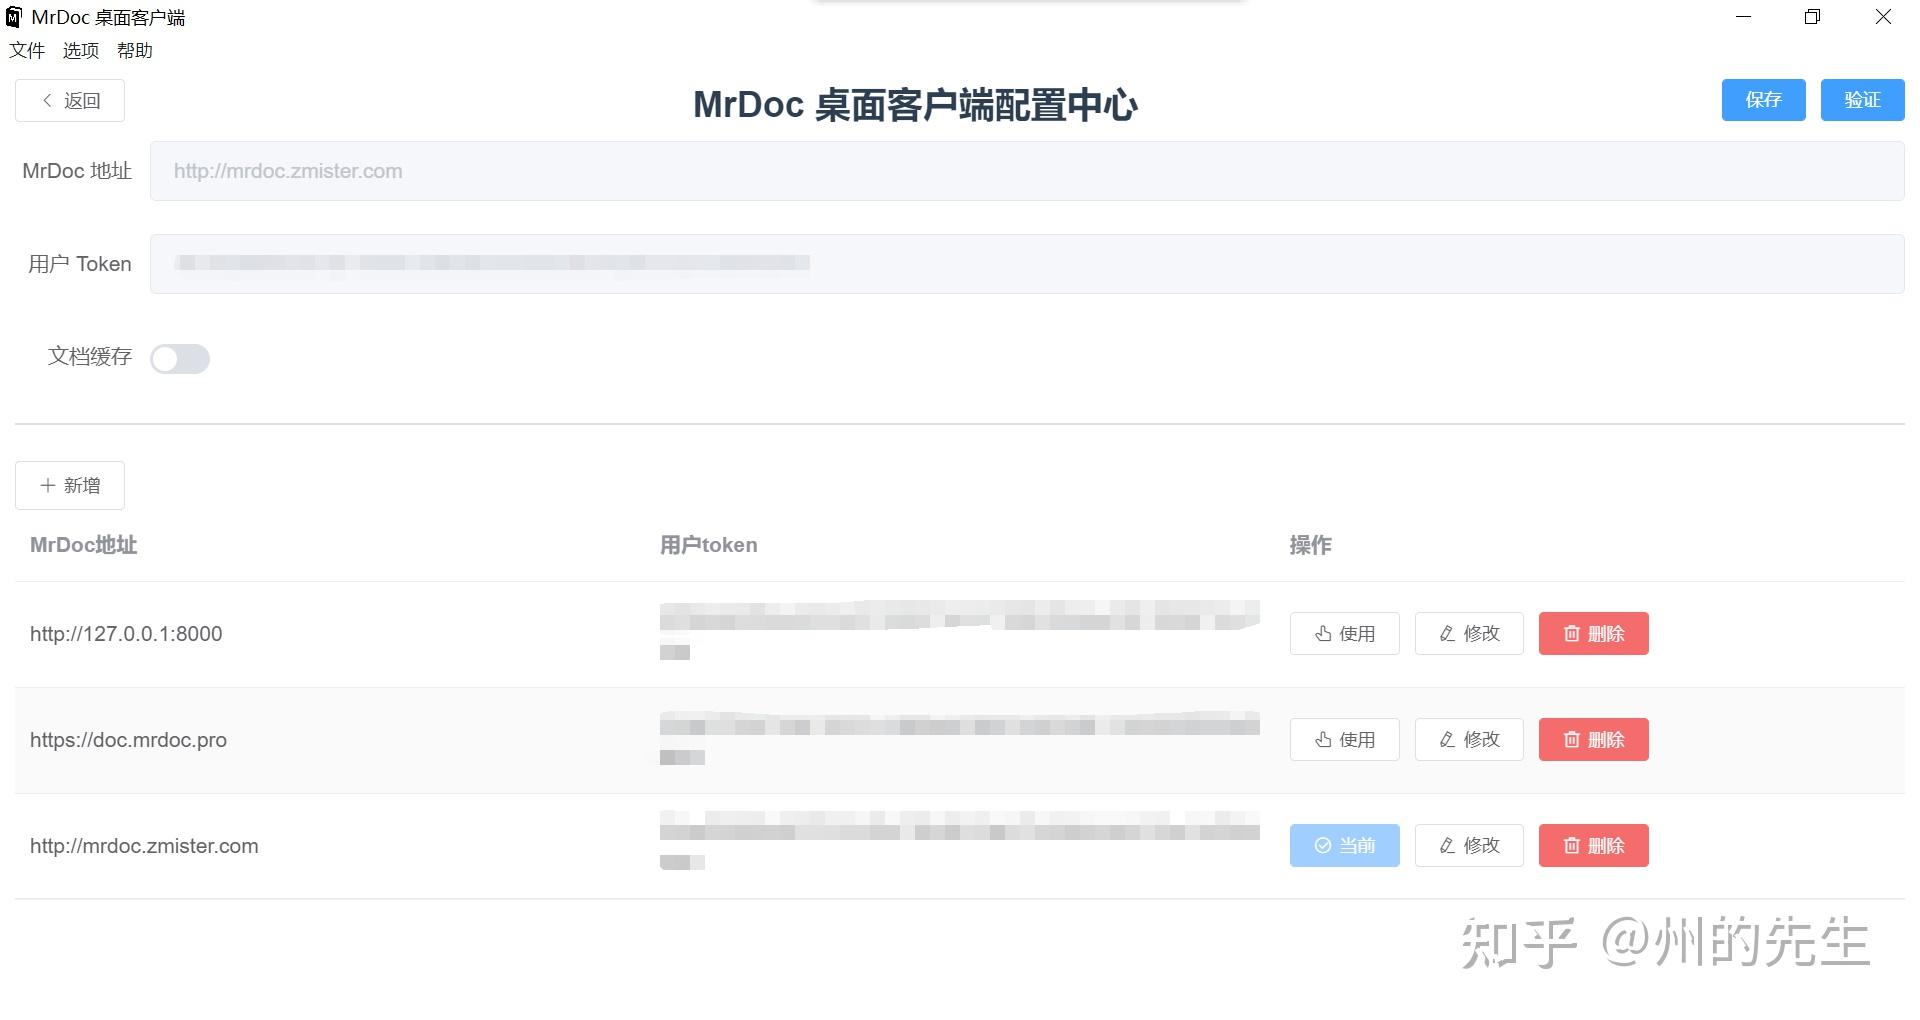Click 新增 to add a new configuration
This screenshot has height=1020, width=1920.
click(70, 485)
